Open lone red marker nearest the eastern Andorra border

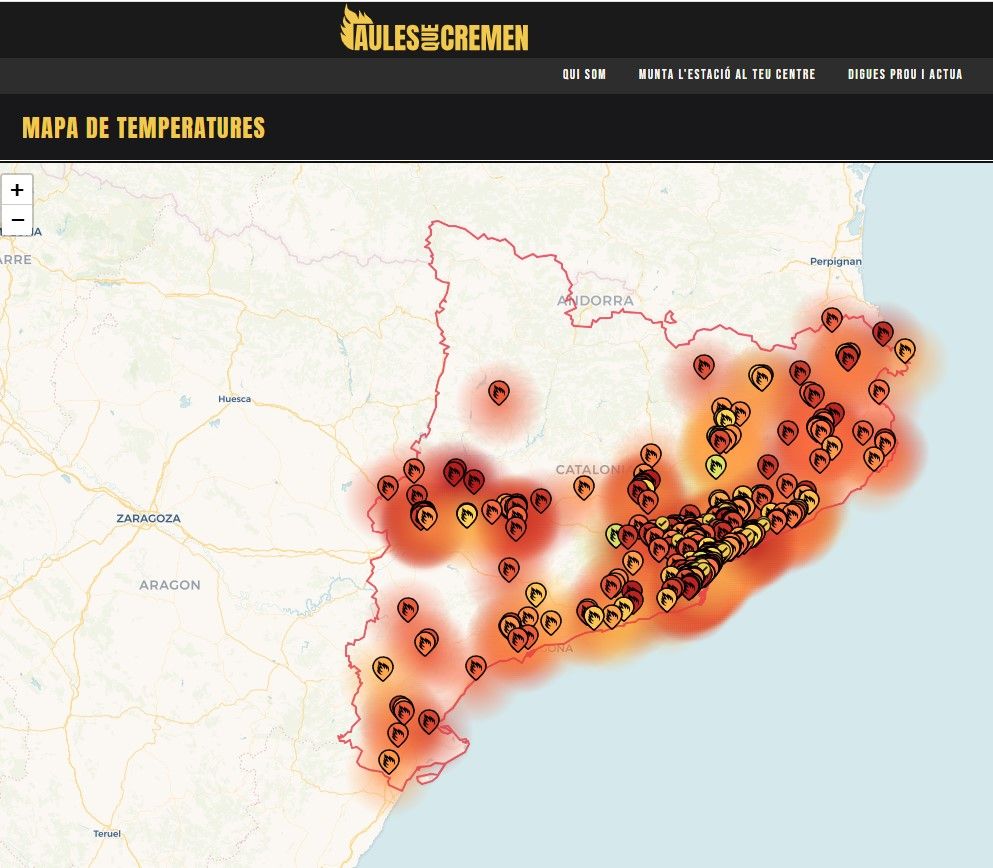tap(704, 366)
